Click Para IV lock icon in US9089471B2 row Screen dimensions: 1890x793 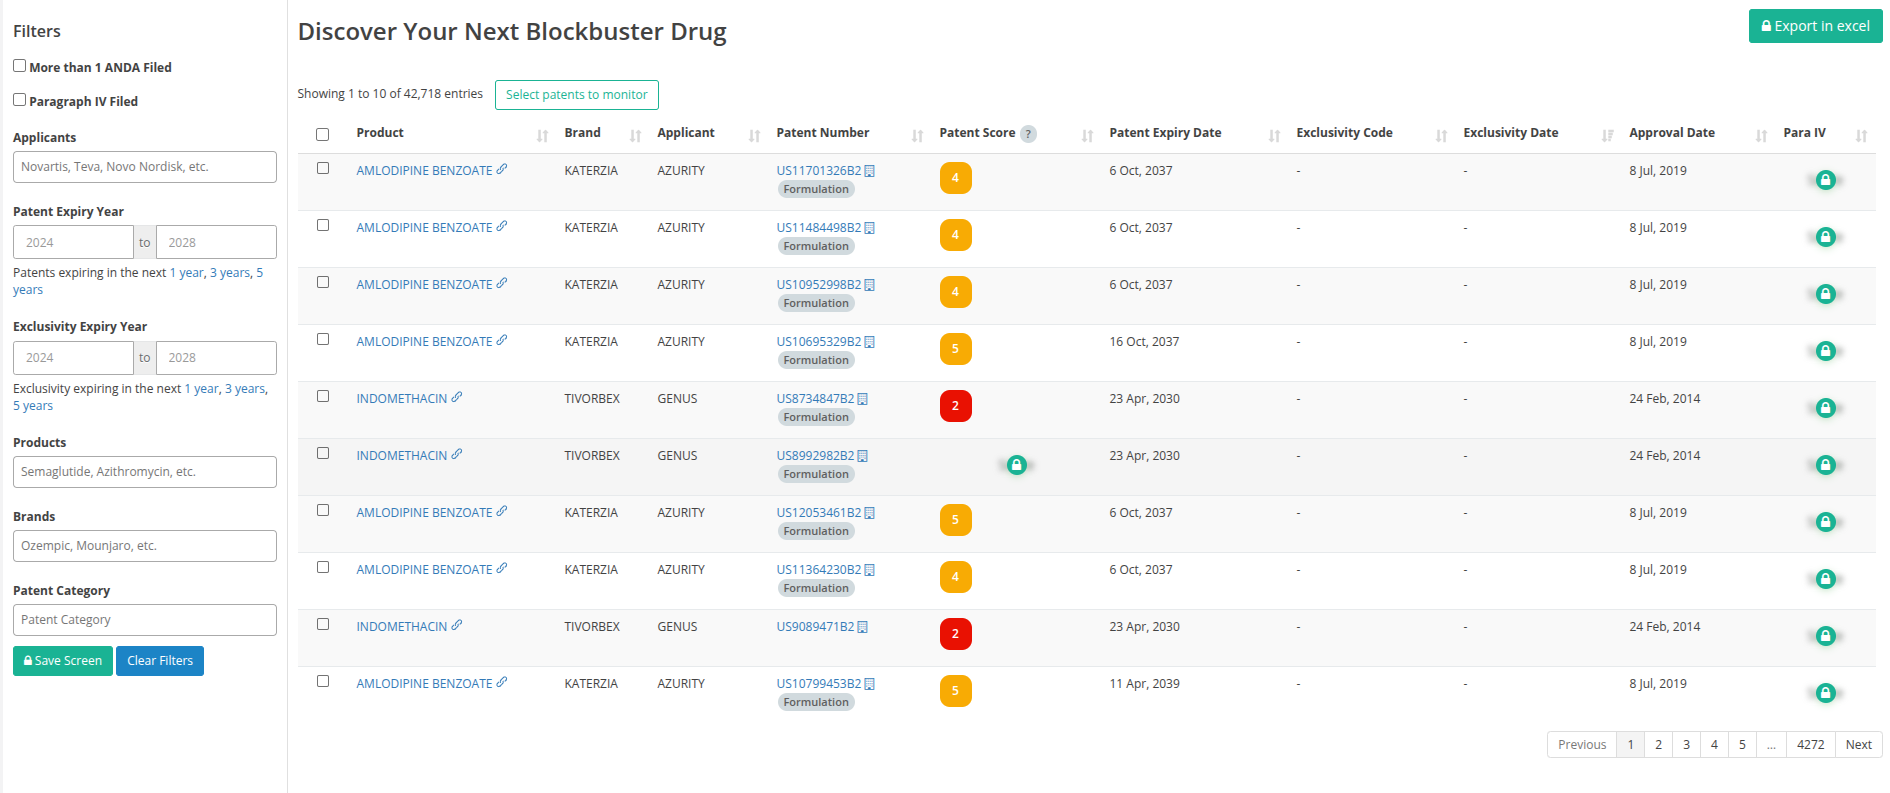1825,636
